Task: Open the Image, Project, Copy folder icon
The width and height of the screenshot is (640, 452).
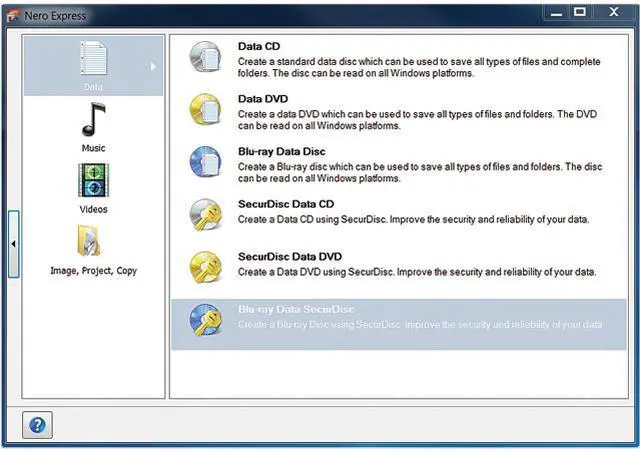Action: click(x=89, y=241)
